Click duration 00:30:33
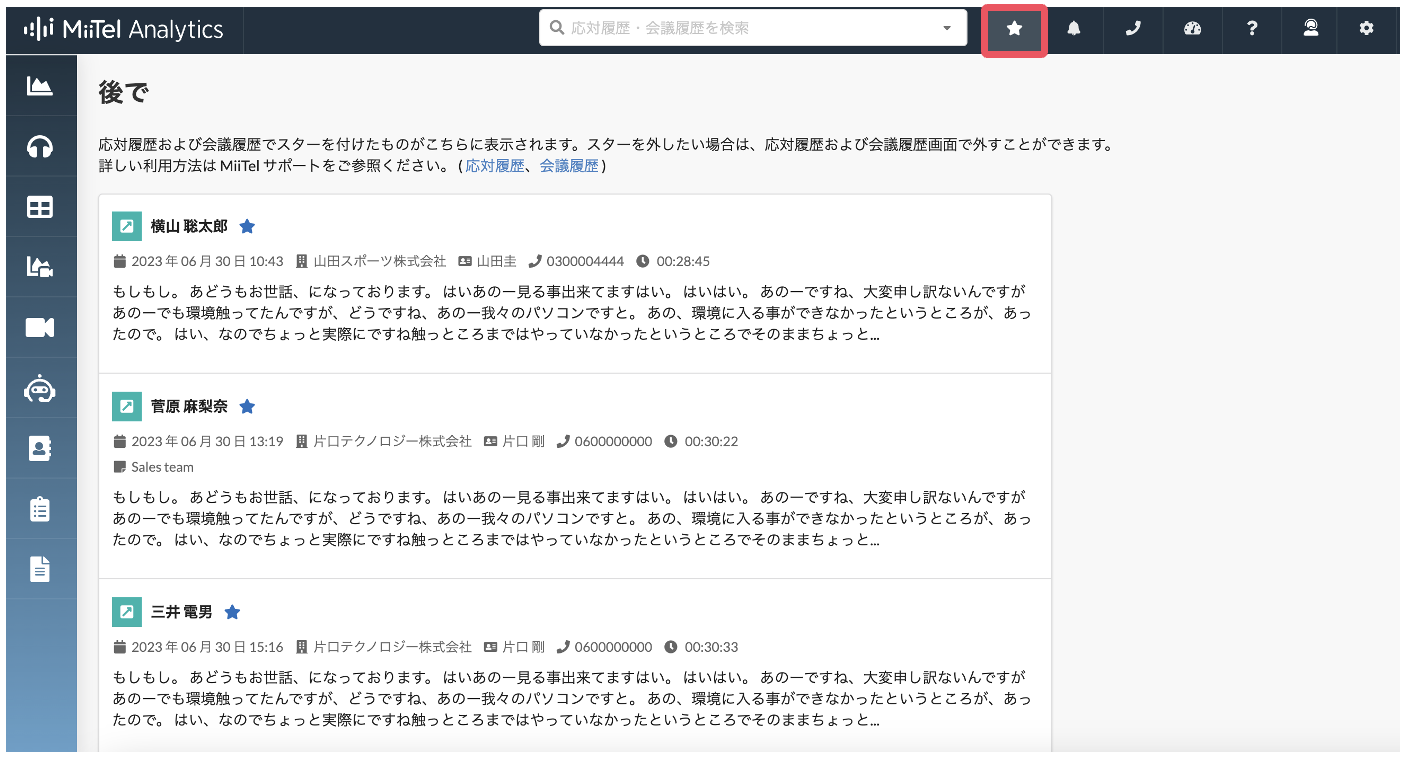 (x=711, y=647)
